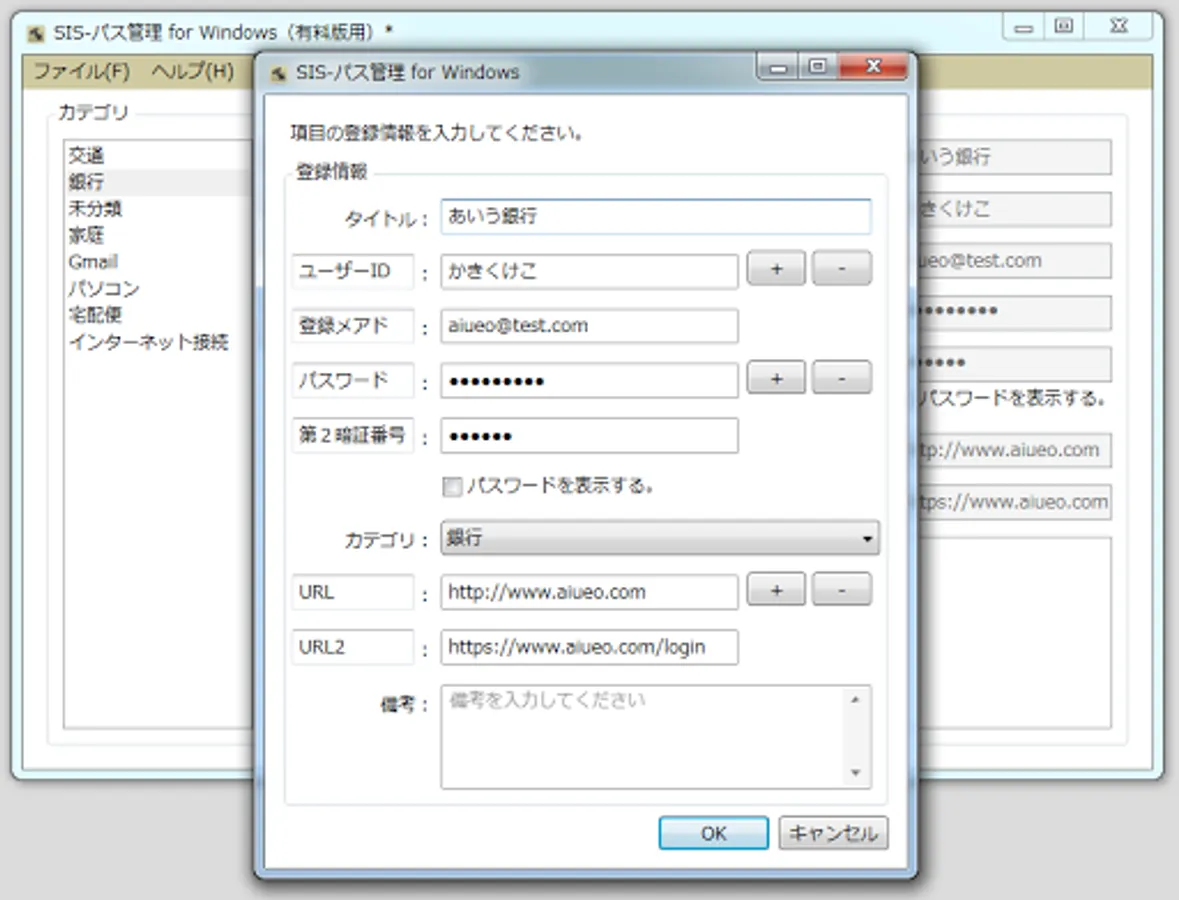Edit the 登録メアド label box
This screenshot has height=900, width=1179.
click(x=353, y=326)
